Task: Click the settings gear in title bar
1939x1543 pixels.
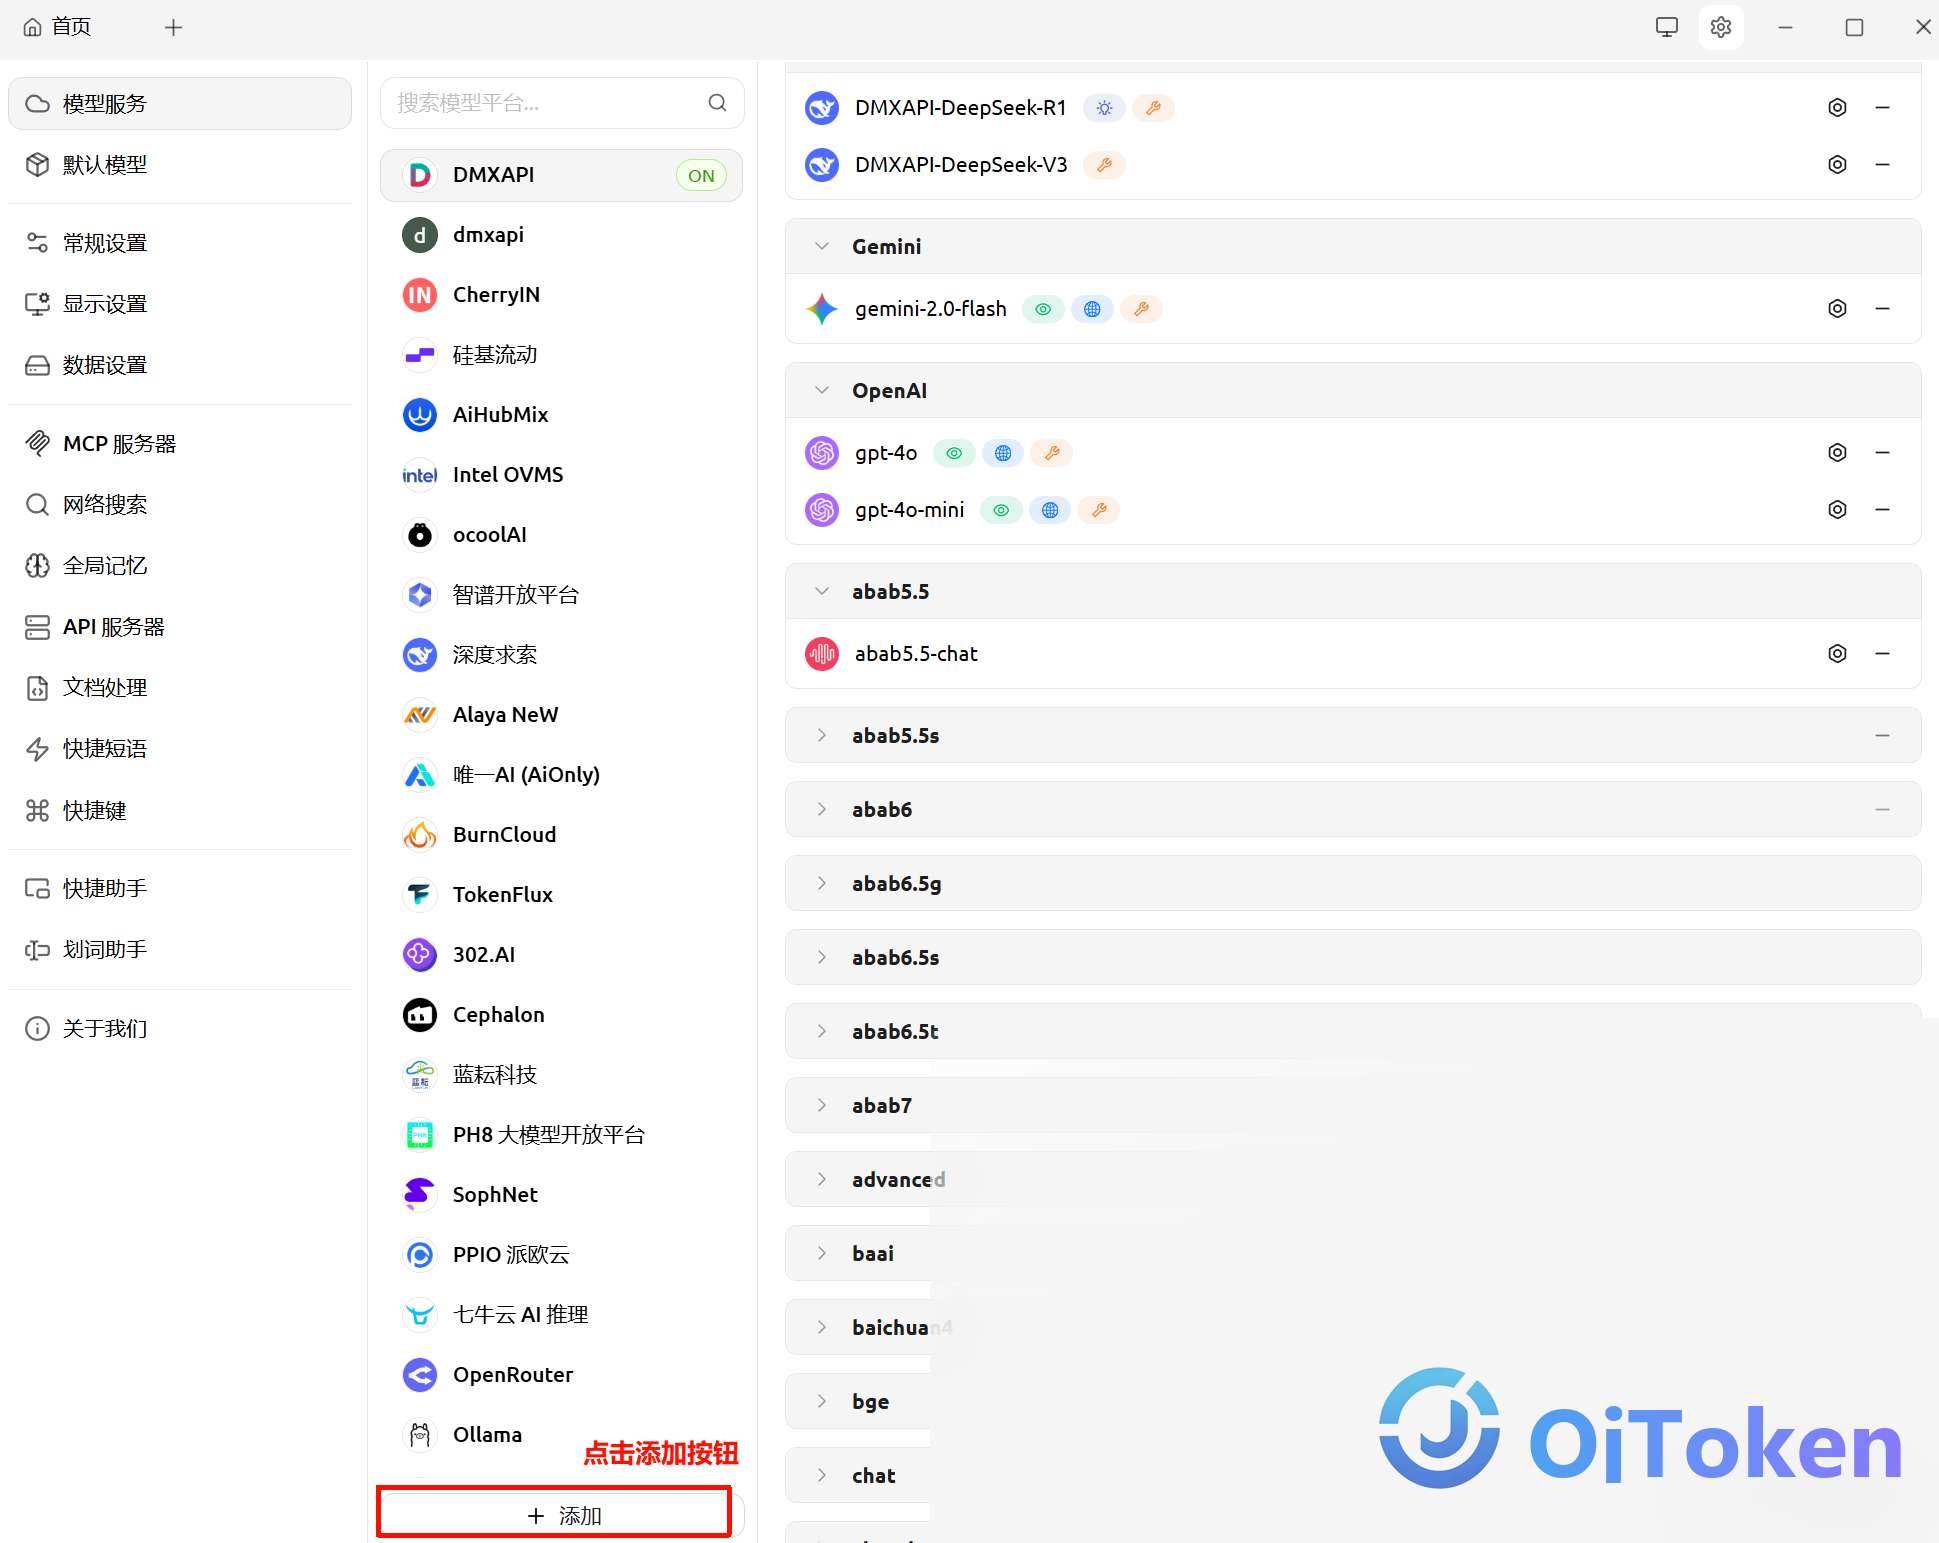Action: tap(1720, 27)
